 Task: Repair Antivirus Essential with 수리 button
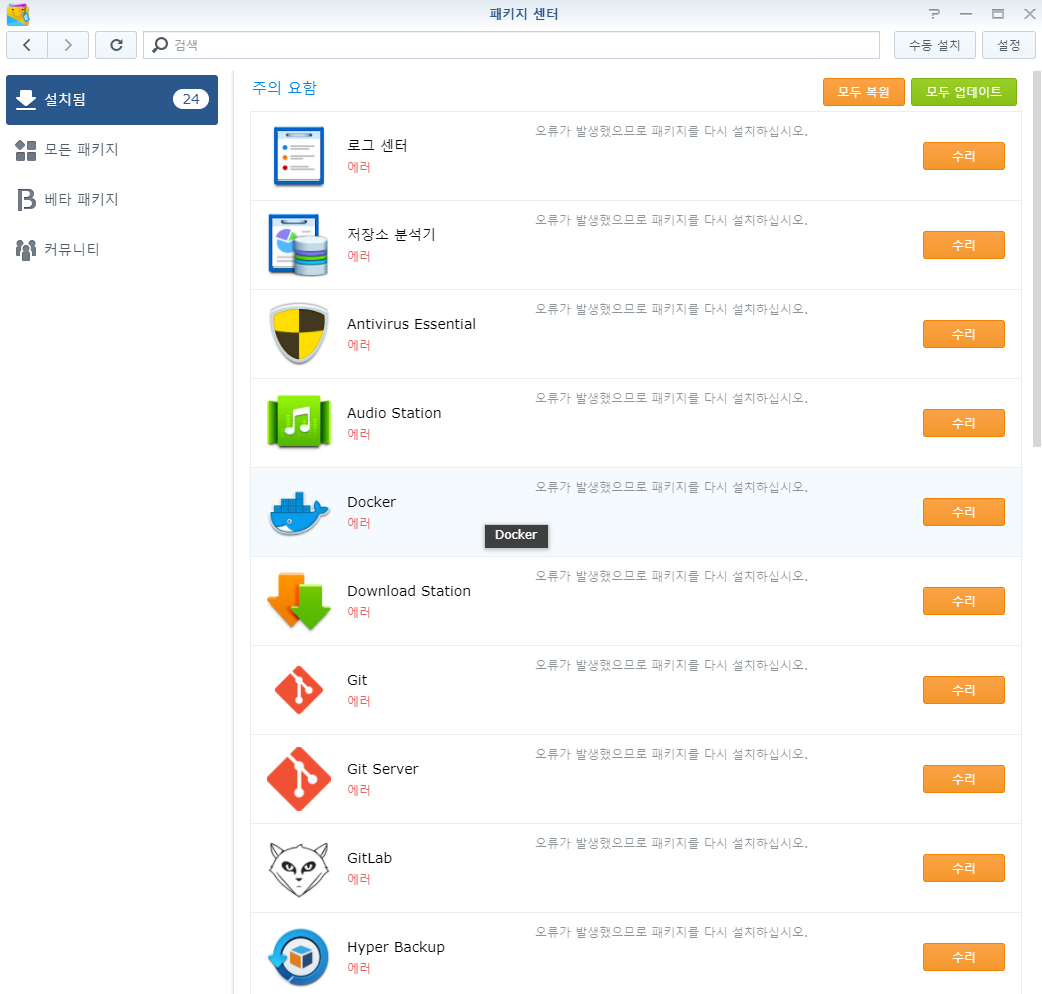point(964,334)
